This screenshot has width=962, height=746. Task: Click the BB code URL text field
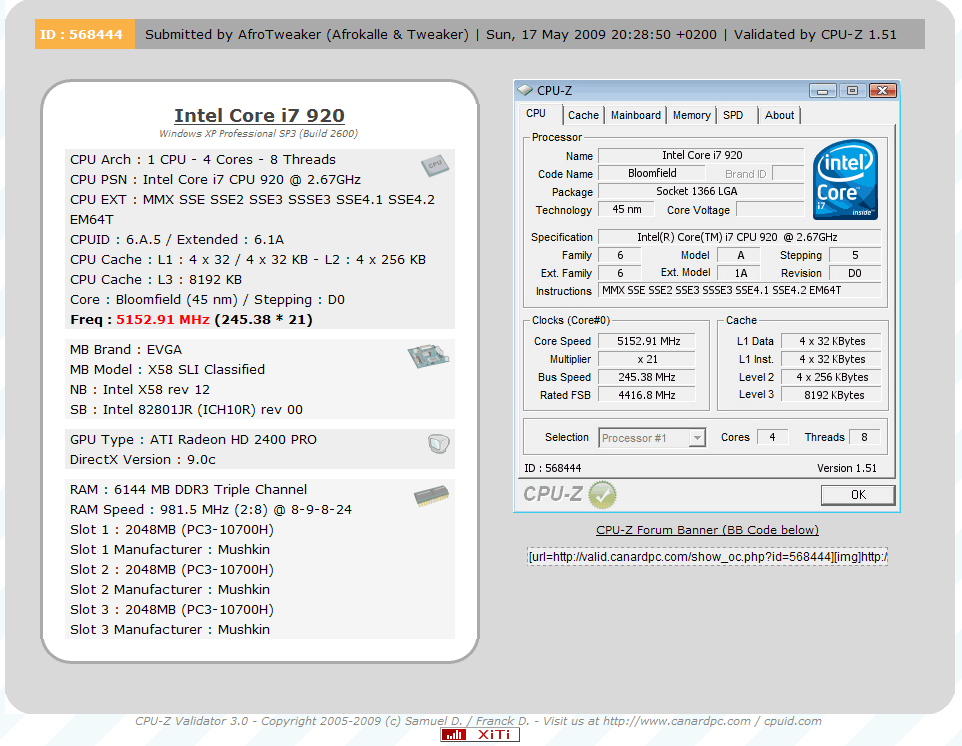[707, 557]
